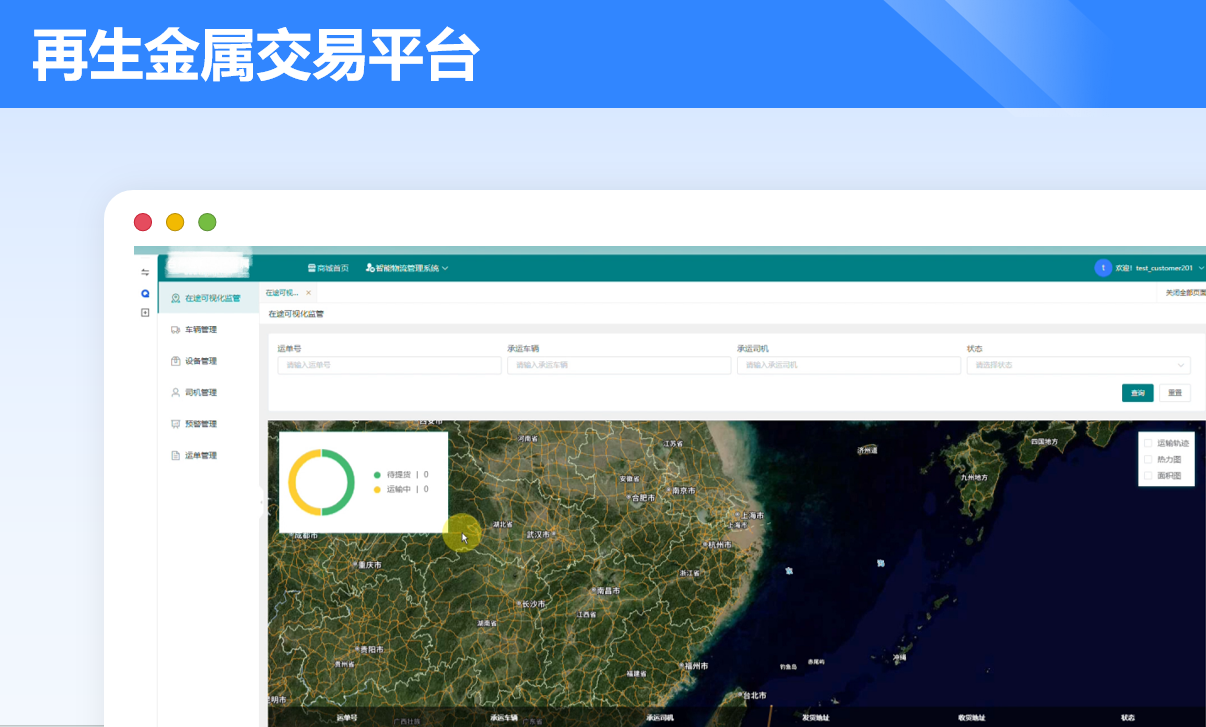The height and width of the screenshot is (727, 1206).
Task: Click 武汉市 label on the map
Action: (538, 535)
